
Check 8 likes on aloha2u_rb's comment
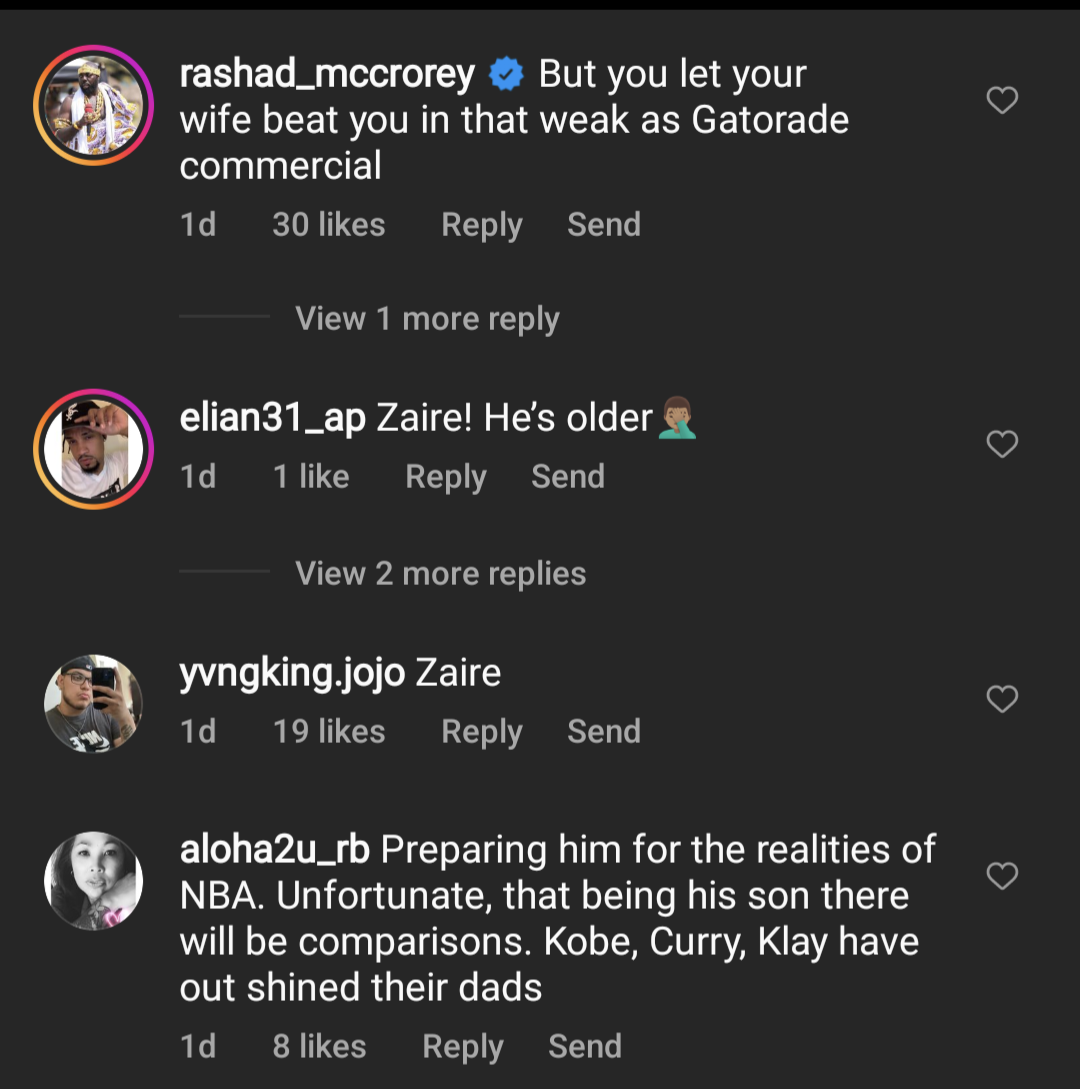pos(319,1046)
